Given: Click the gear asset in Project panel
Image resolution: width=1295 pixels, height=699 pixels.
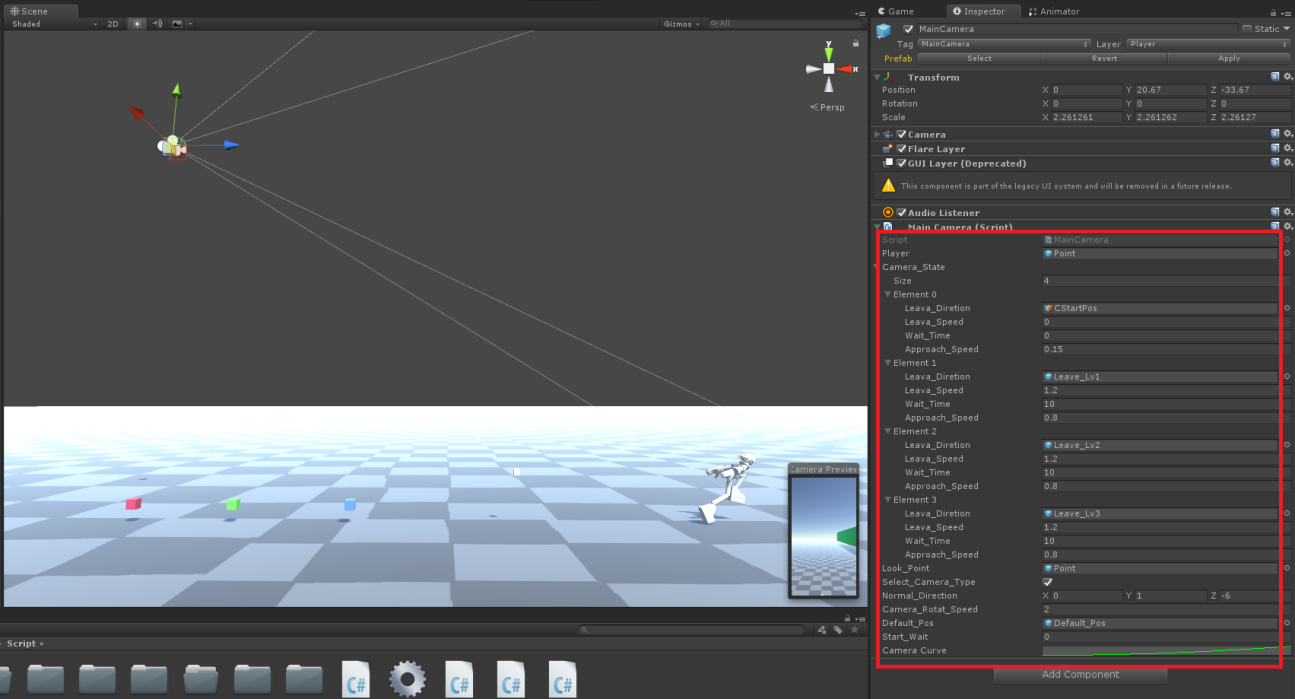Looking at the screenshot, I should (407, 678).
